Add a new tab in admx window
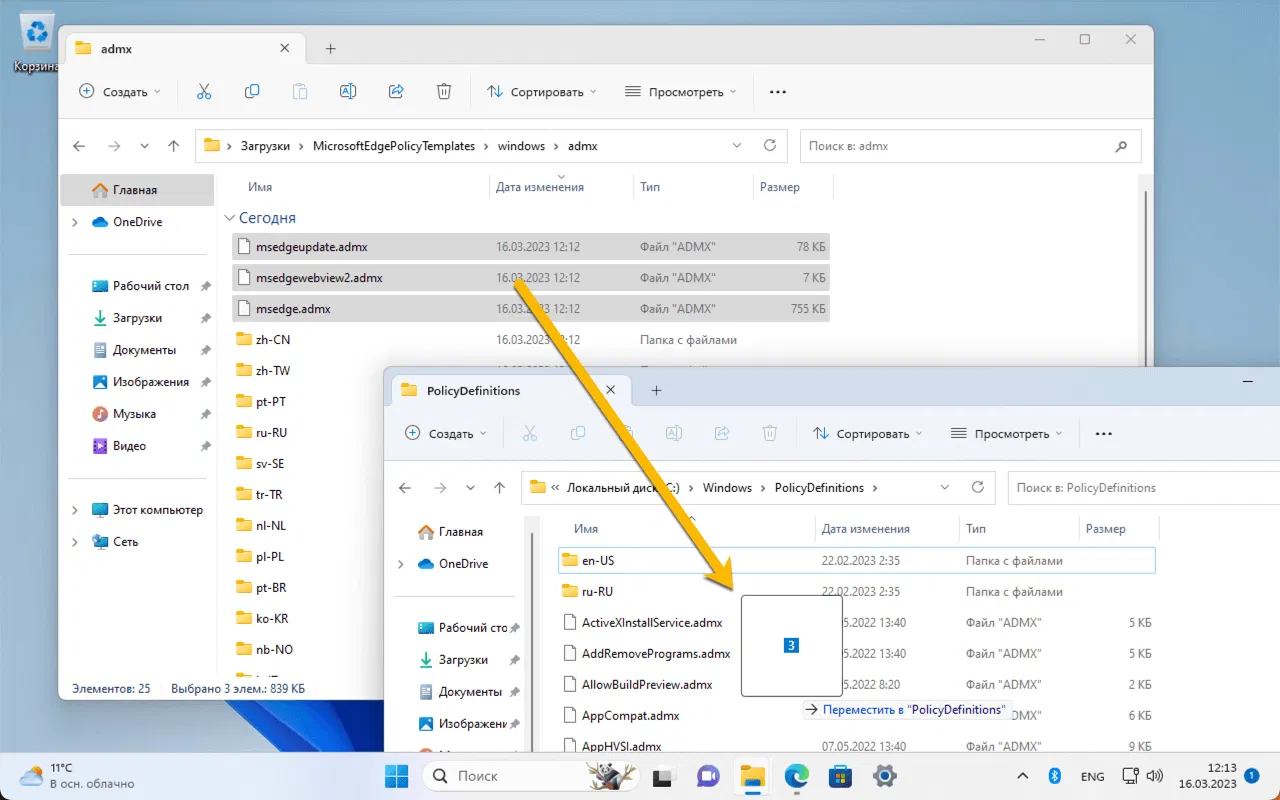Screen dimensions: 1280x800 [331, 48]
